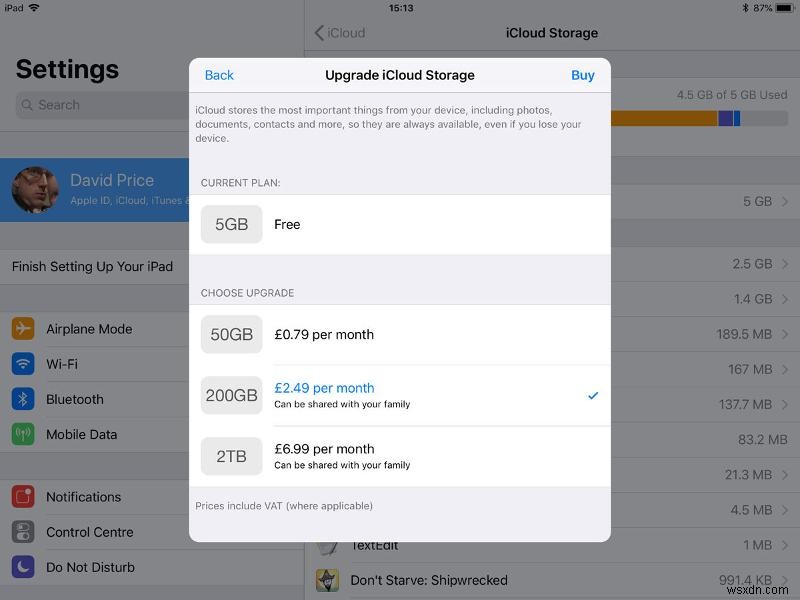
Task: Tap the checkmark on the 200GB plan
Action: click(590, 395)
